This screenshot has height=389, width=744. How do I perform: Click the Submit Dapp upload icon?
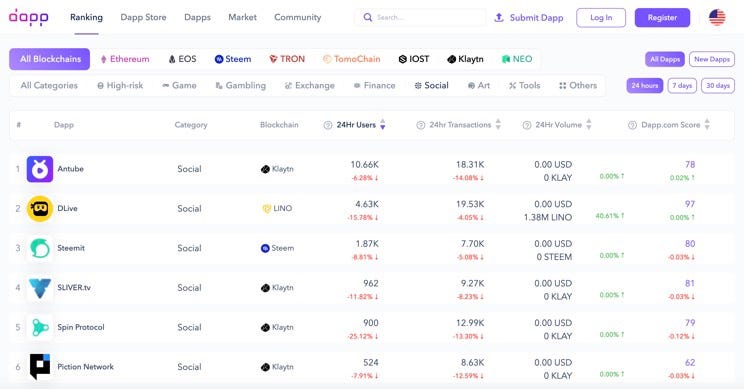(499, 18)
